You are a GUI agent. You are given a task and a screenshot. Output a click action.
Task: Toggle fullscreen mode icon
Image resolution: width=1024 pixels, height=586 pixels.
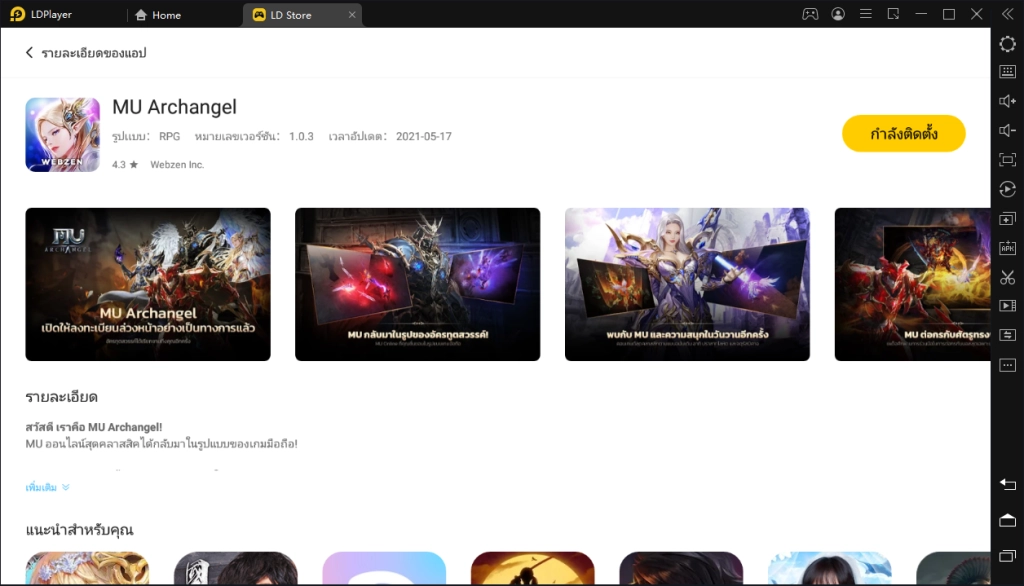pyautogui.click(x=1008, y=158)
